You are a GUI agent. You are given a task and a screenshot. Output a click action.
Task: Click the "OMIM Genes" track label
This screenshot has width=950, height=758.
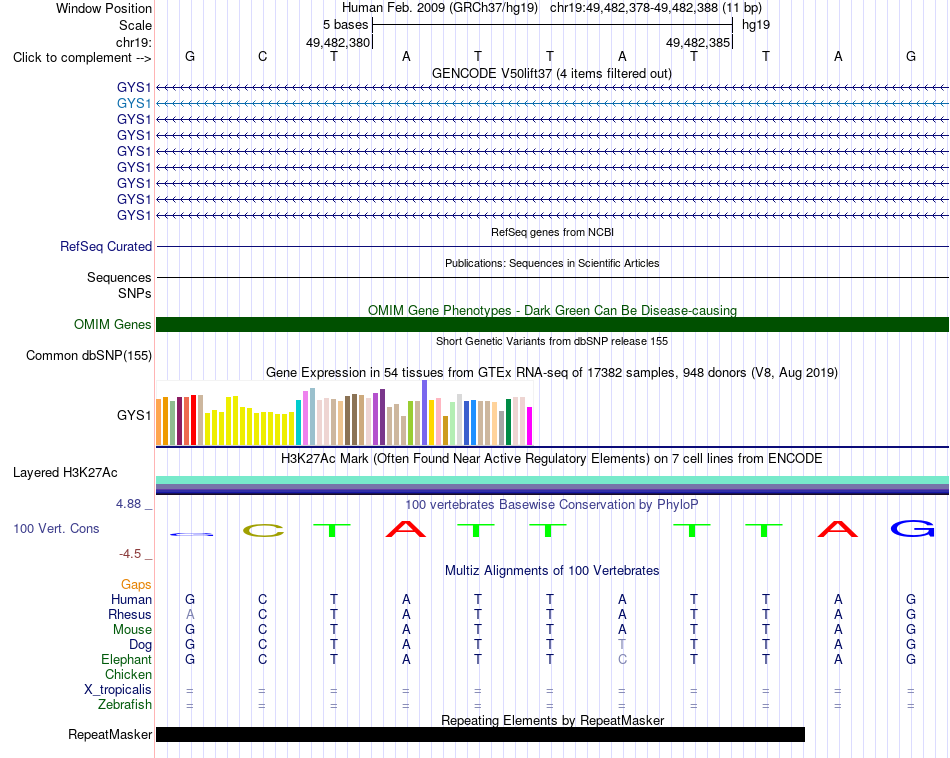(113, 325)
